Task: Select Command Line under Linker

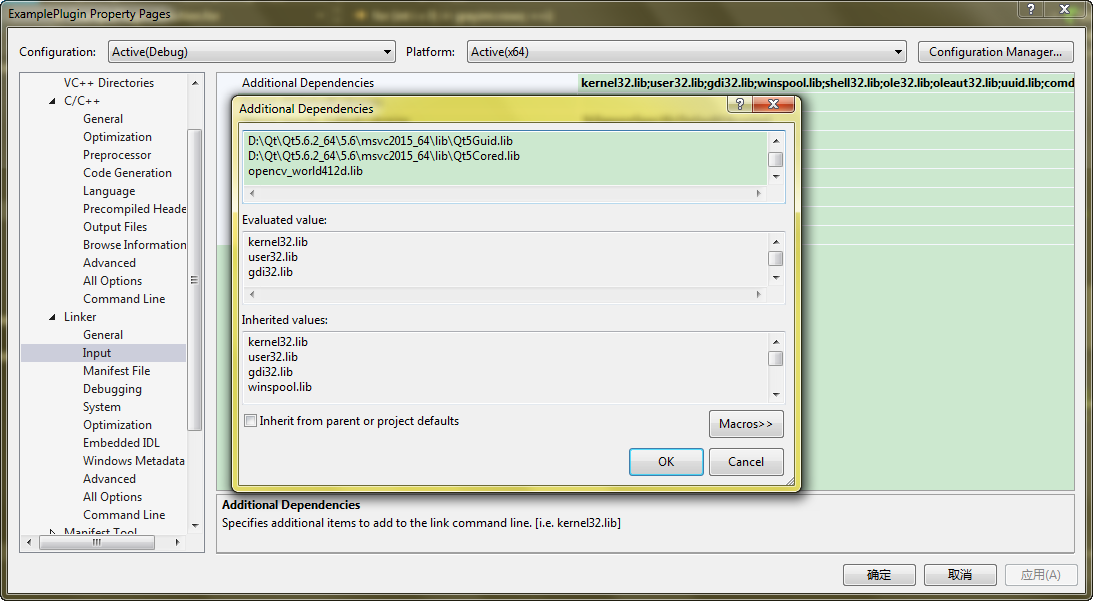Action: [123, 514]
